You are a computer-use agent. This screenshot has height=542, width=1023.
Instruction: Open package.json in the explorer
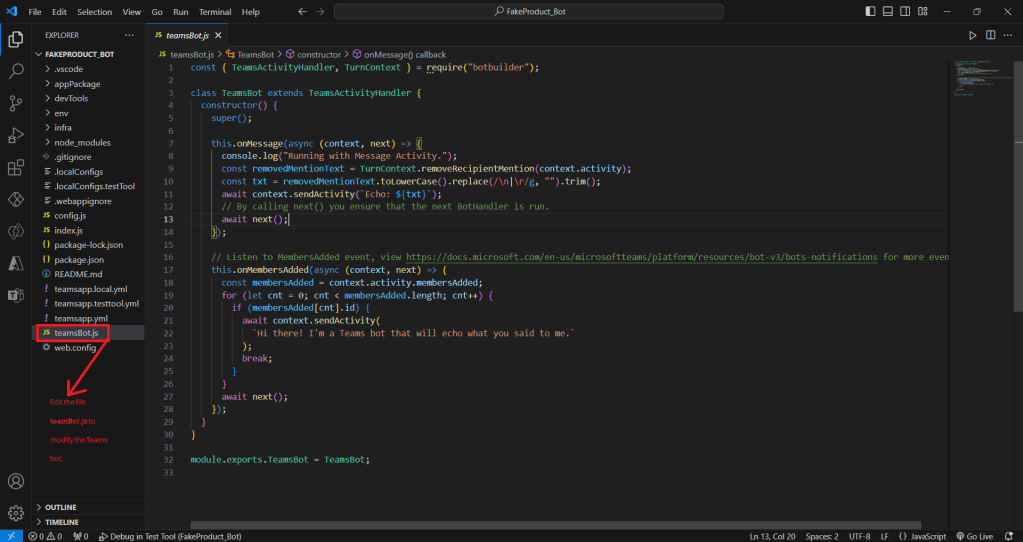(x=77, y=259)
